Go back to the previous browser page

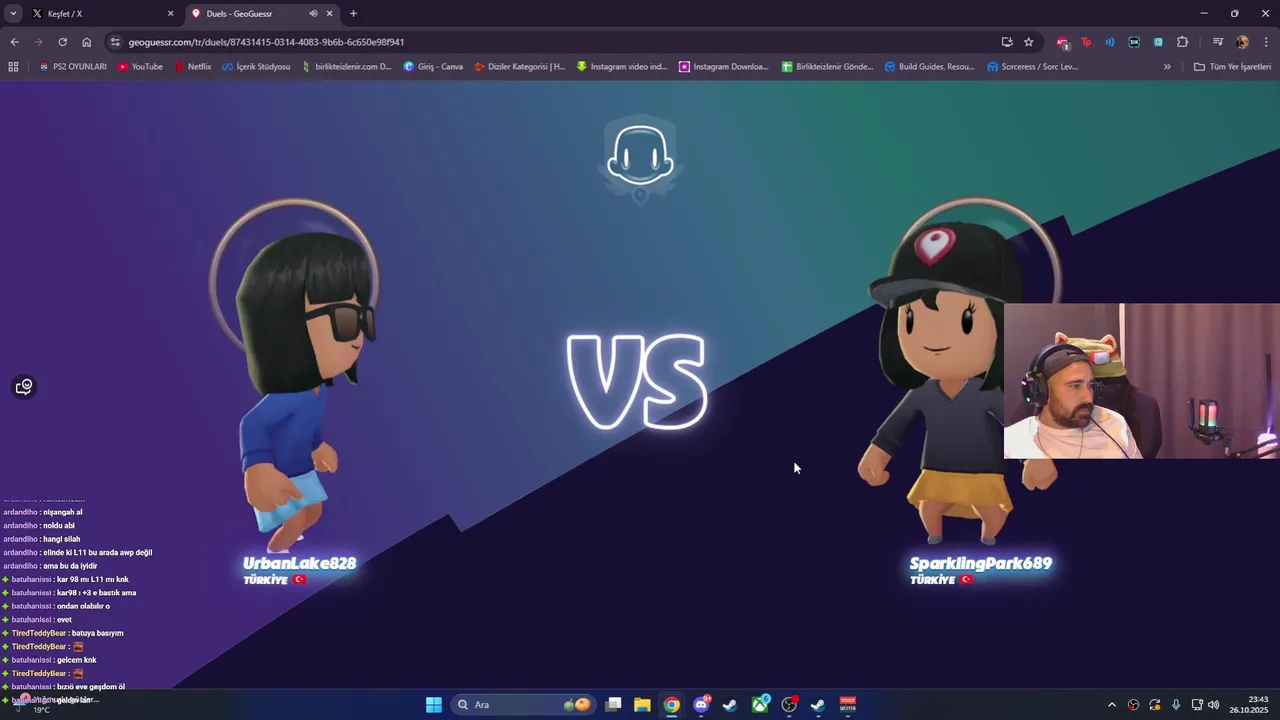14,42
